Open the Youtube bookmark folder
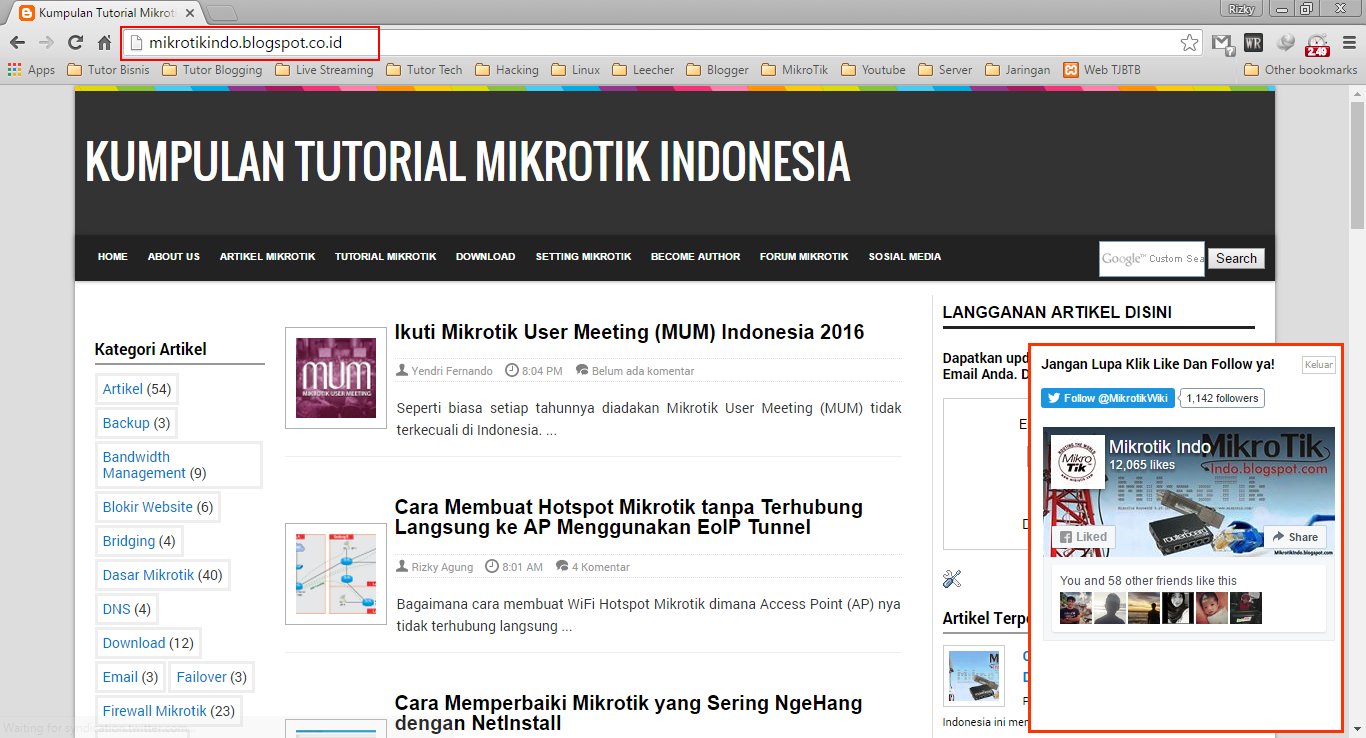This screenshot has width=1366, height=738. click(x=873, y=70)
